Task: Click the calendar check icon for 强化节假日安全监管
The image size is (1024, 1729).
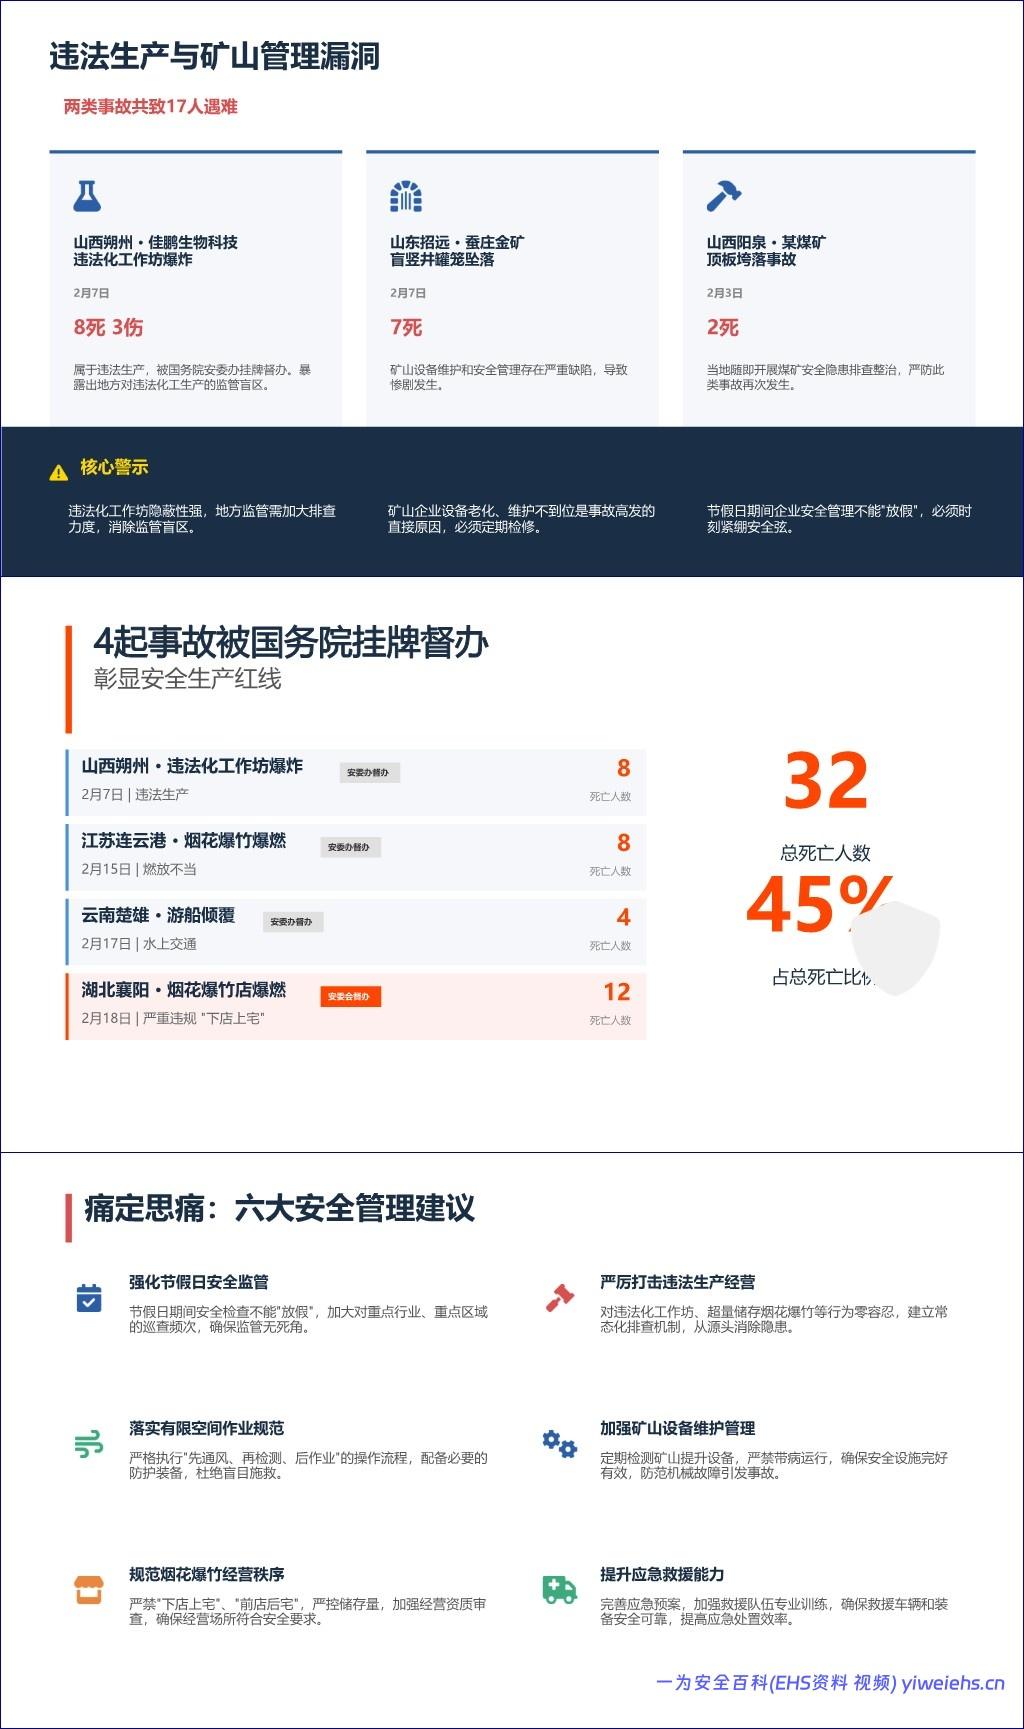Action: (x=89, y=1297)
